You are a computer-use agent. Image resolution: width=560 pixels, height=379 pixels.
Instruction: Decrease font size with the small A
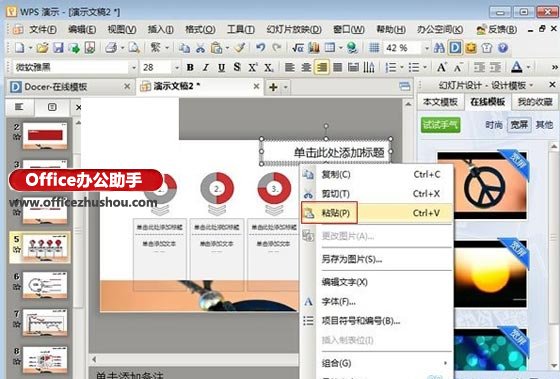(458, 67)
